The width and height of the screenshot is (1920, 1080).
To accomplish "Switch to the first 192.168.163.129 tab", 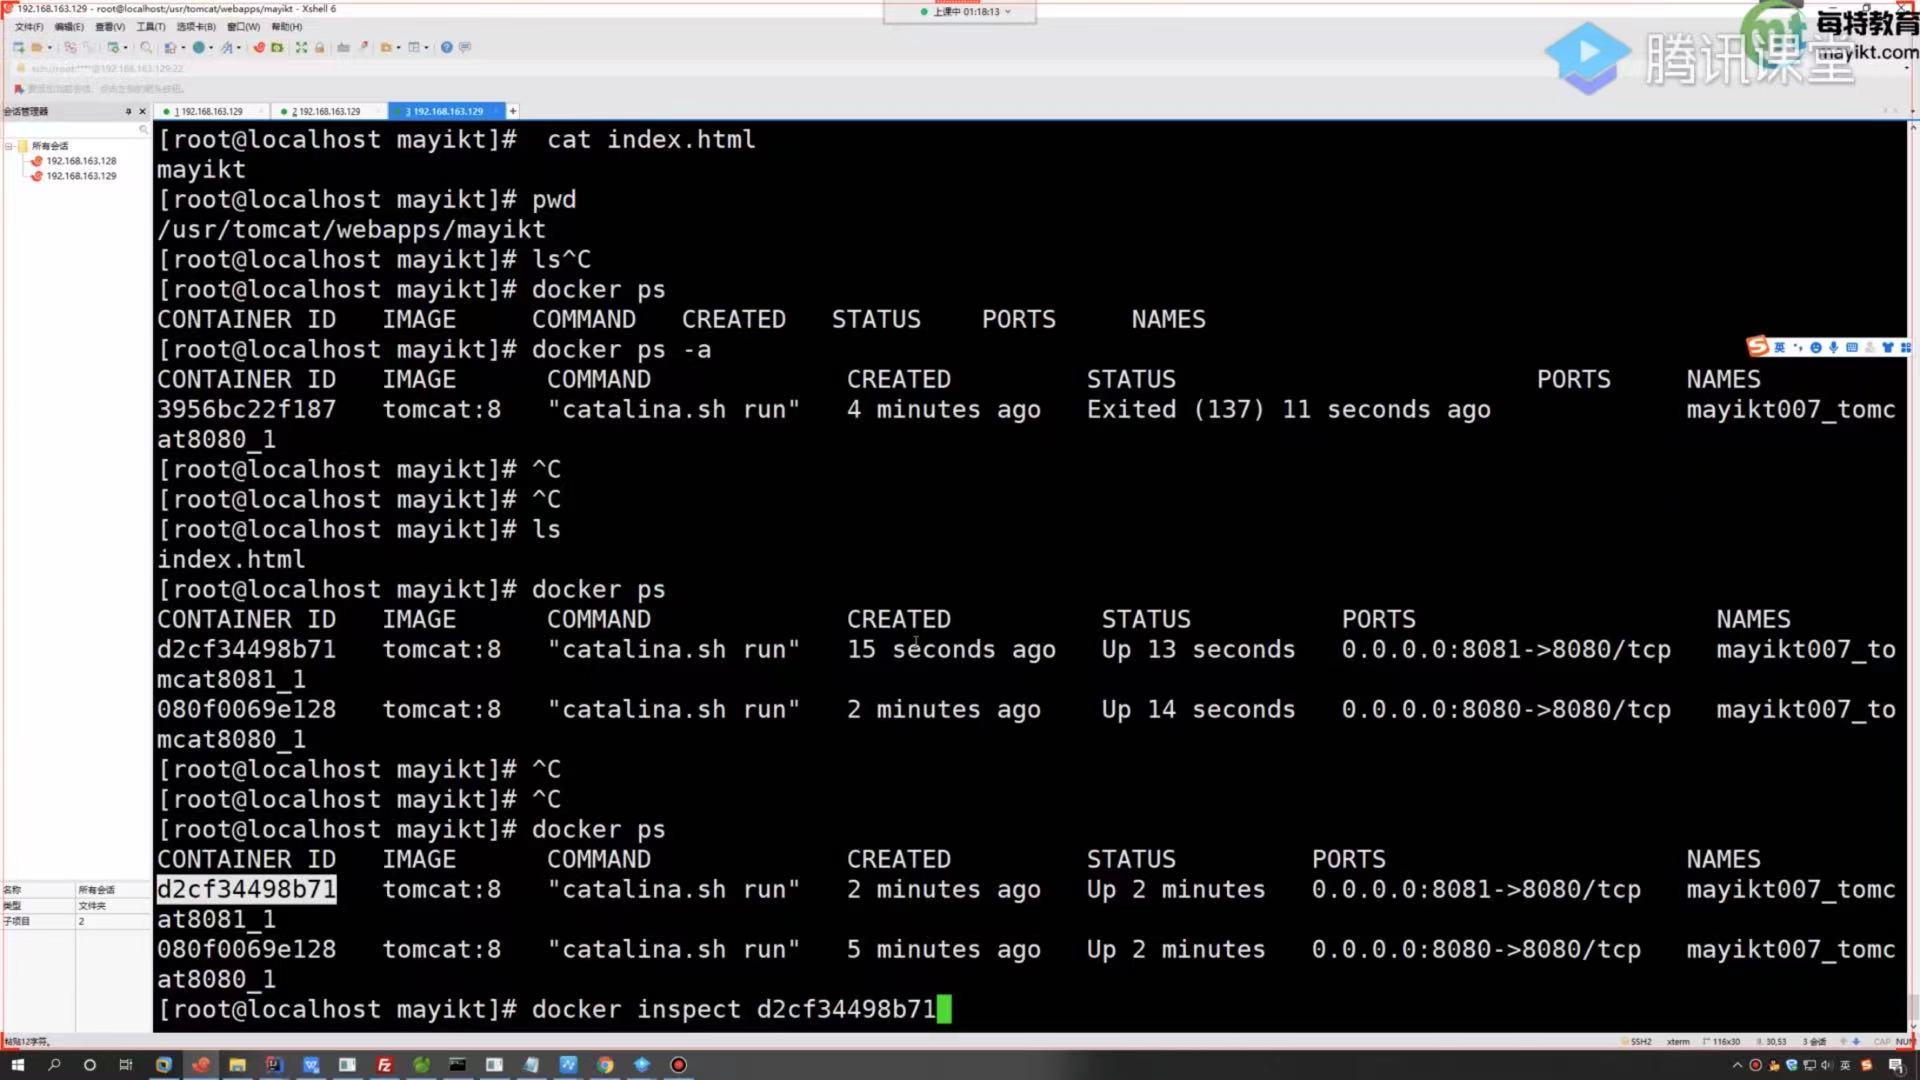I will pyautogui.click(x=211, y=111).
